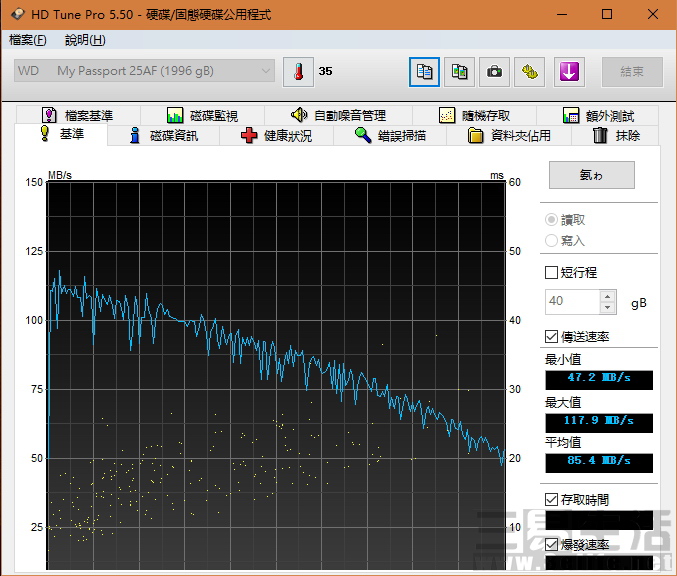The width and height of the screenshot is (677, 576).
Task: Click the start button above 讀取
Action: coord(592,175)
